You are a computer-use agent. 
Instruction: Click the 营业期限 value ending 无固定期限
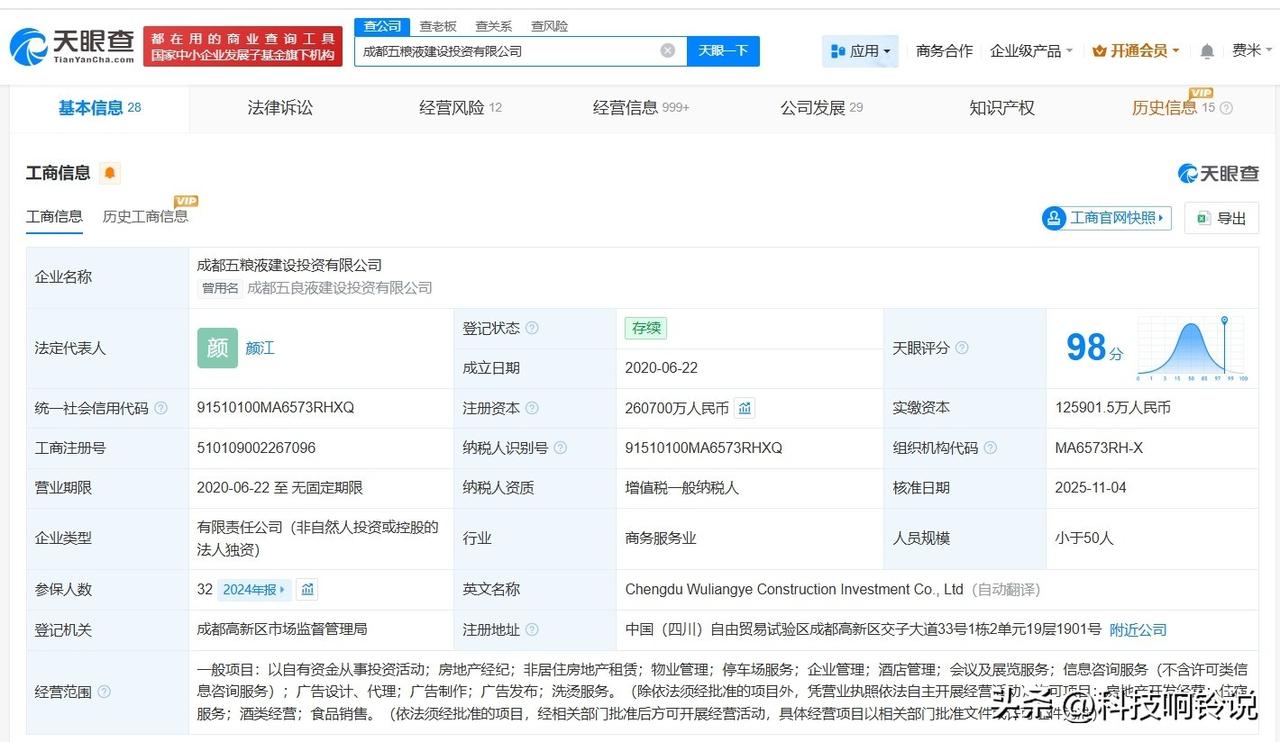tap(280, 488)
